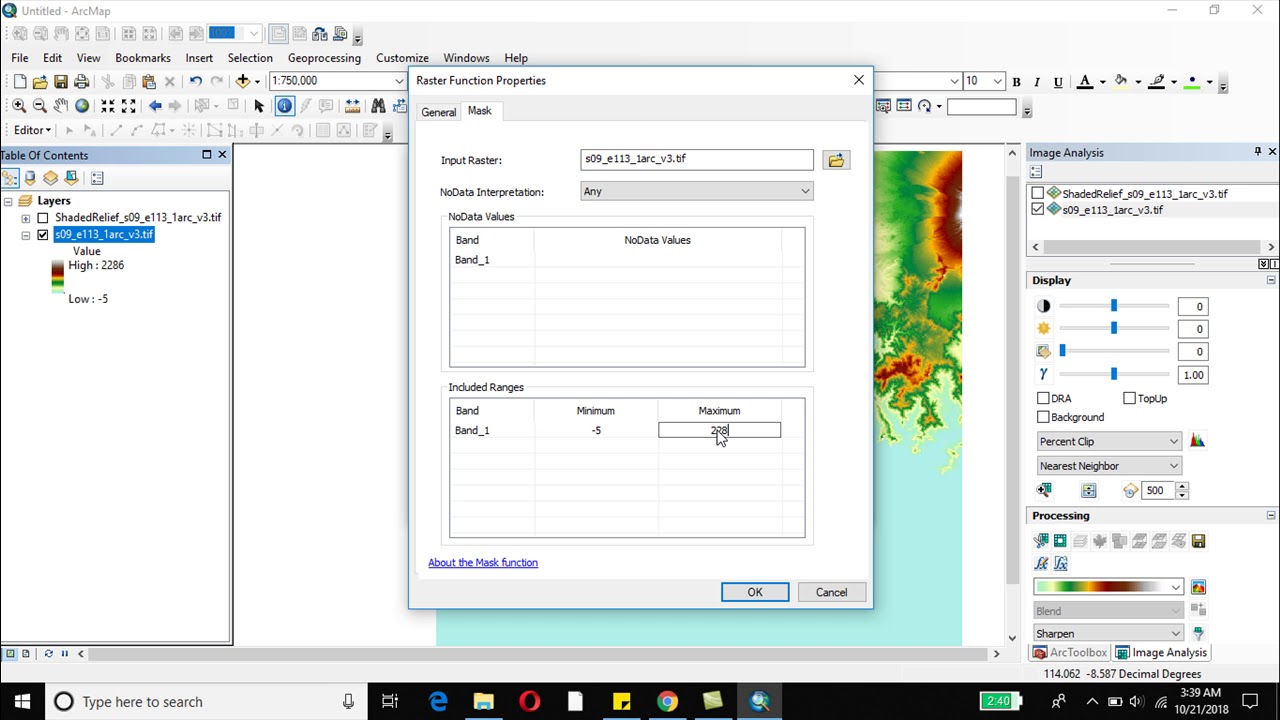Screen dimensions: 1280x720
Task: Toggle s09_e113_1arc_v3.tif checkbox in Table Of Contents
Action: tap(43, 235)
